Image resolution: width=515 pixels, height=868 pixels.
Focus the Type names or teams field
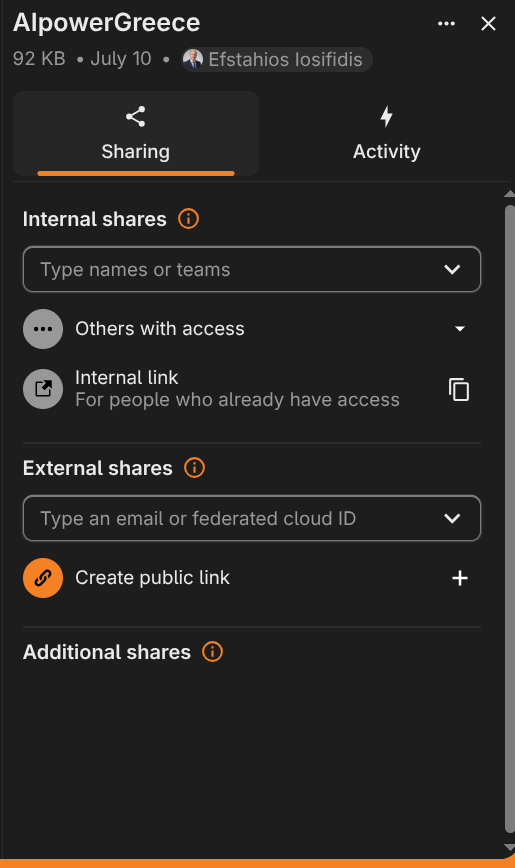(251, 270)
